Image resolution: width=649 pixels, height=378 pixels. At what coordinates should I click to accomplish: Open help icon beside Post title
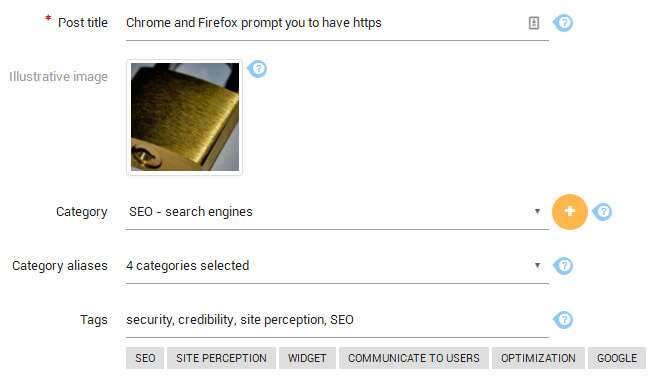(x=563, y=23)
